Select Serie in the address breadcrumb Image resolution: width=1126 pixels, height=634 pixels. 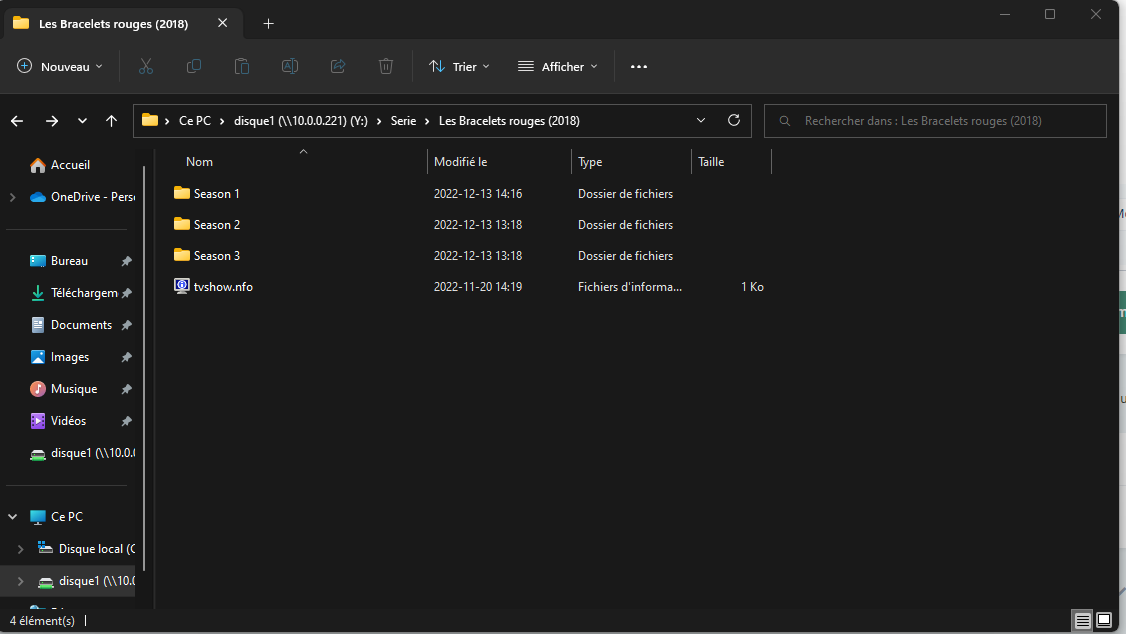point(403,121)
